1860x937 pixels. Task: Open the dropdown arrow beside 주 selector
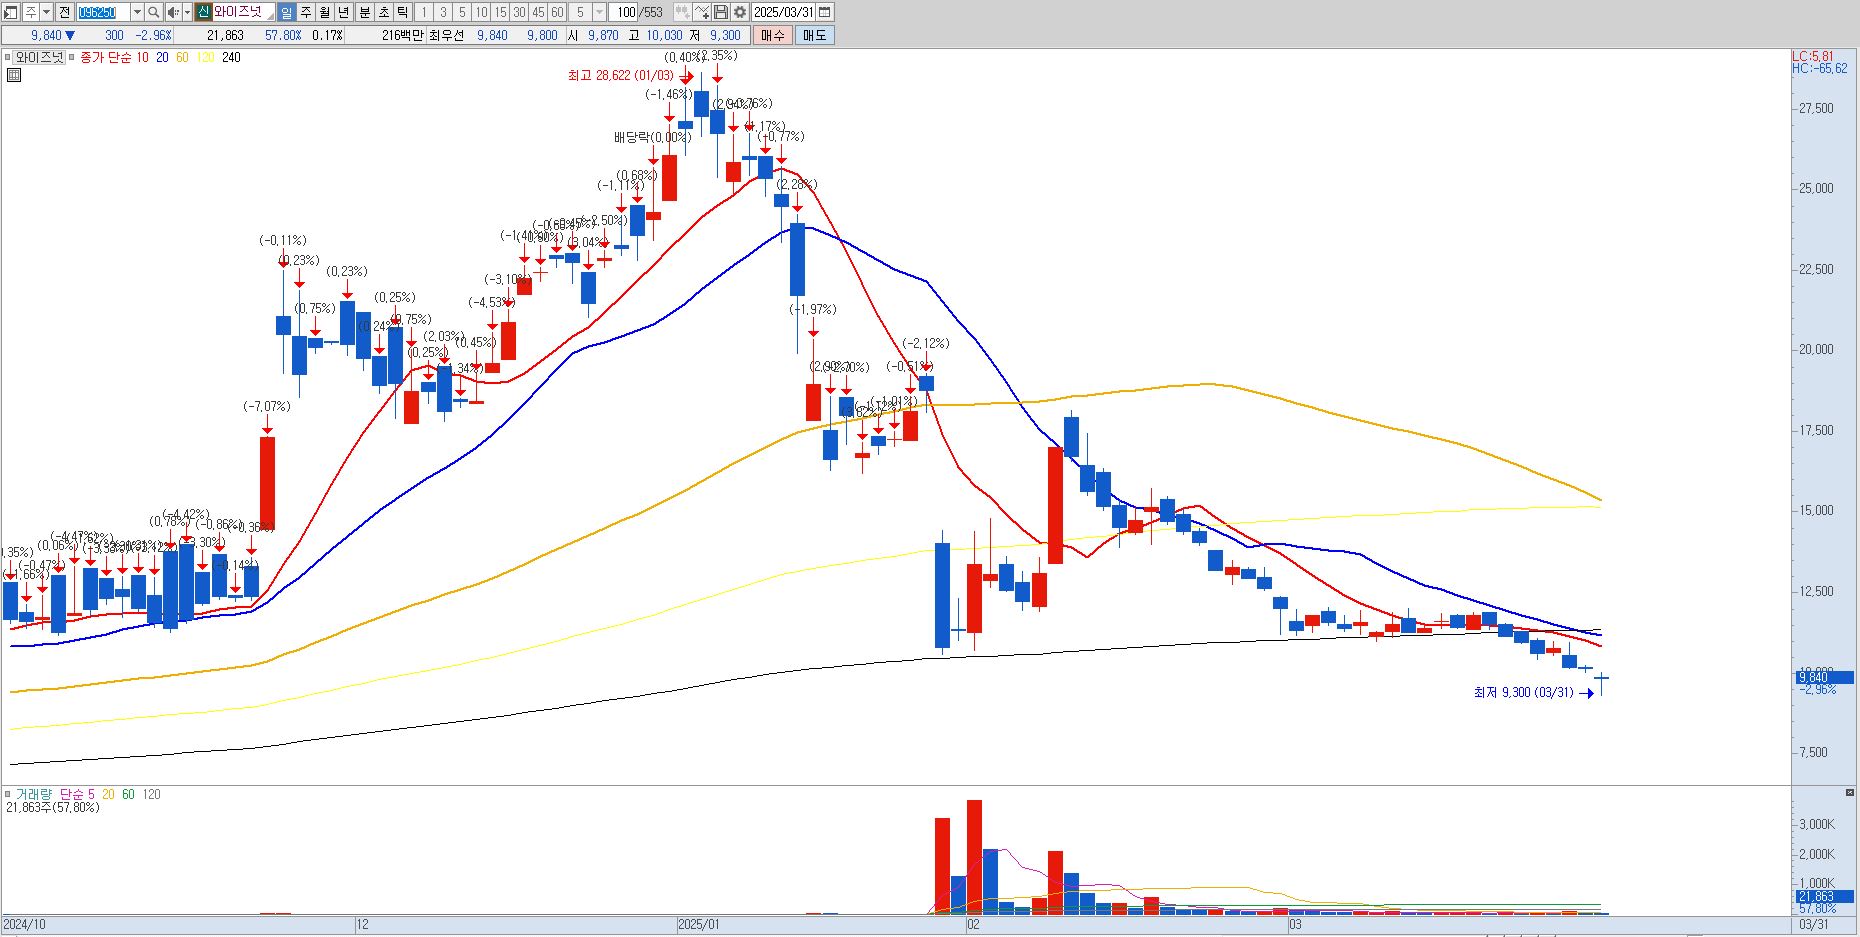[x=47, y=12]
